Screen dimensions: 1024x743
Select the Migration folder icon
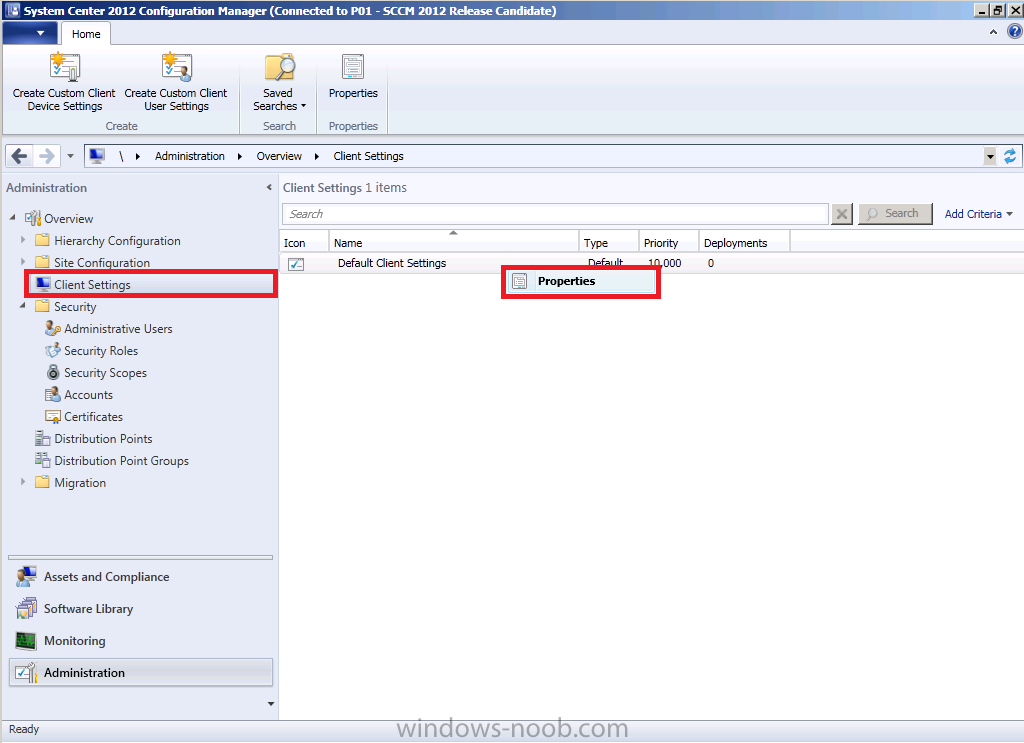tap(42, 482)
